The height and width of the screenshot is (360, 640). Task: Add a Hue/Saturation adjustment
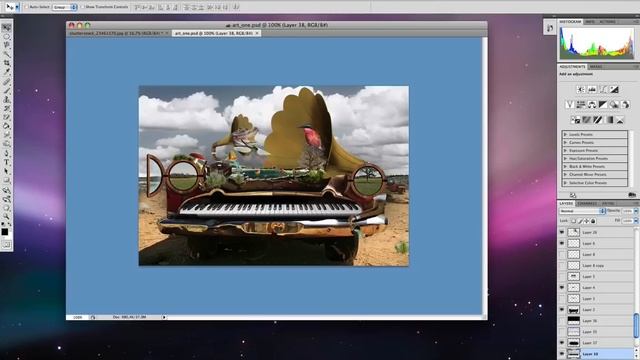[580, 105]
